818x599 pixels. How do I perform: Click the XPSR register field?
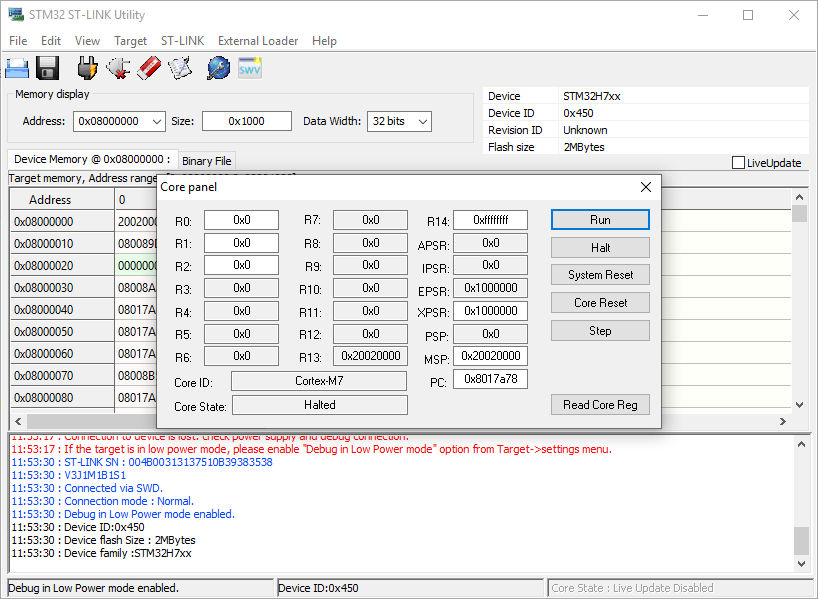pos(490,311)
